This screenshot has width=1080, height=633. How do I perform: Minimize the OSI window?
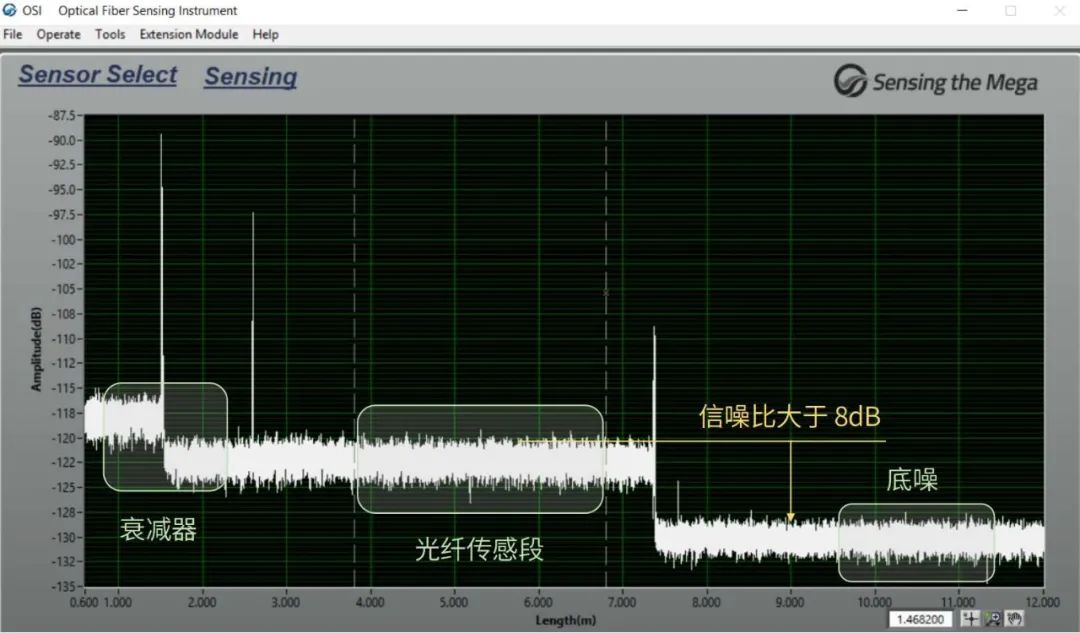(963, 11)
